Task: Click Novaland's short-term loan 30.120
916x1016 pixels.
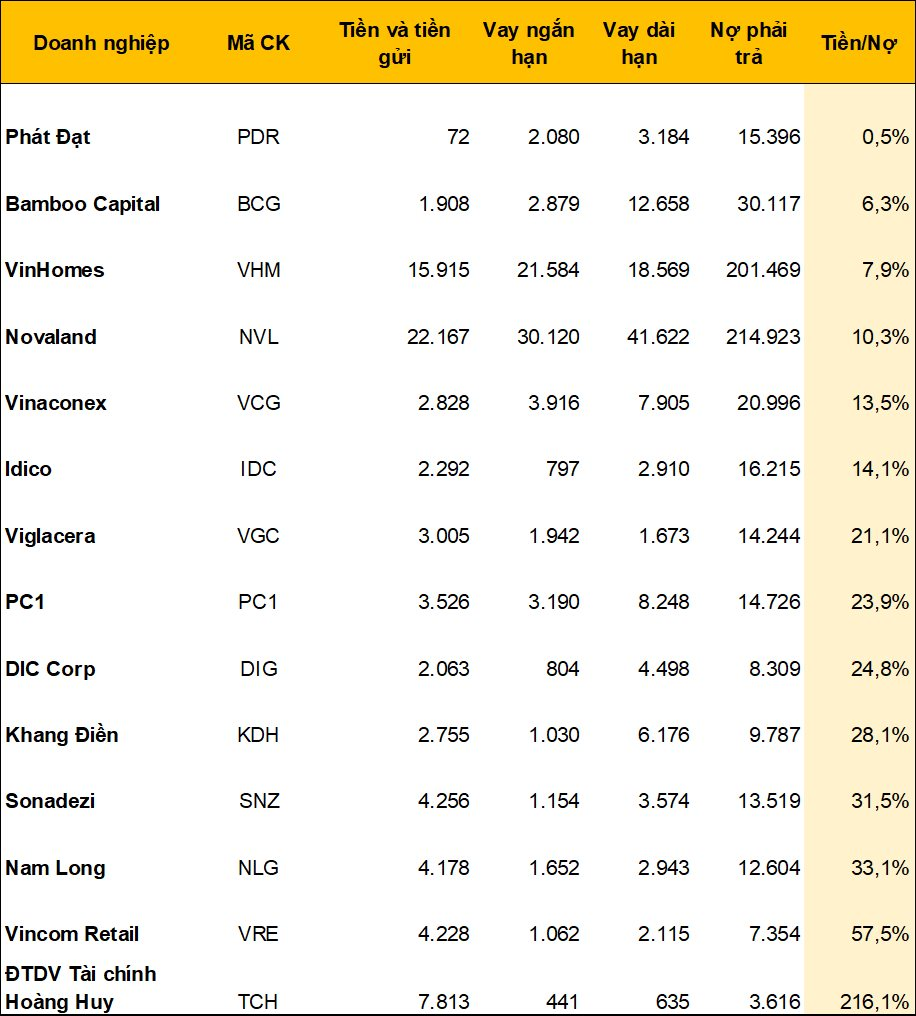Action: 548,337
